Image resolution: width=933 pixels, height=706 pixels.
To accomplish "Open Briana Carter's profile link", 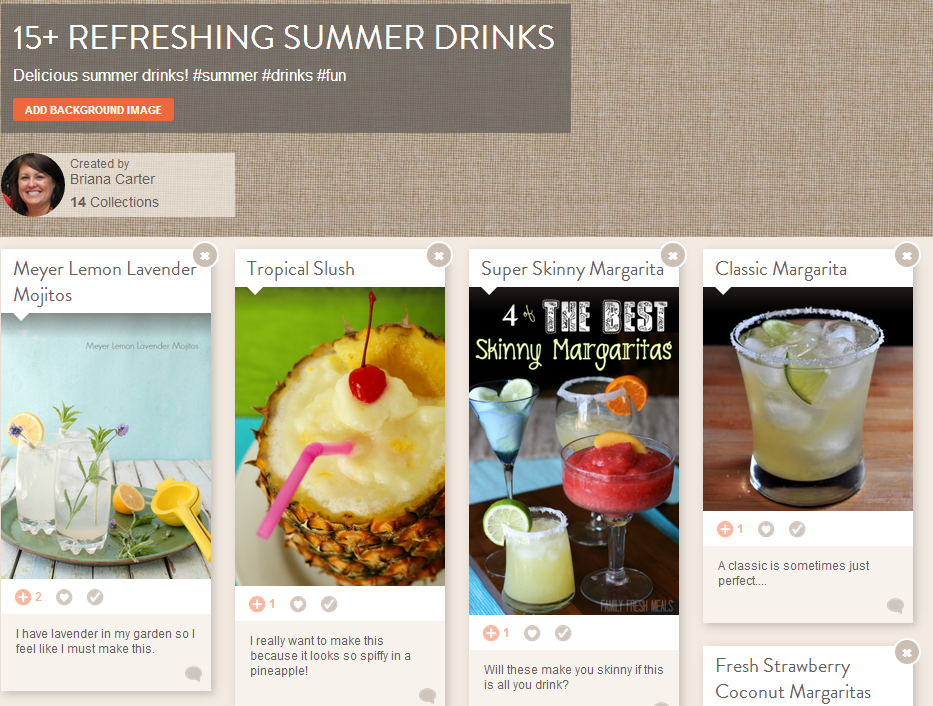I will click(112, 179).
